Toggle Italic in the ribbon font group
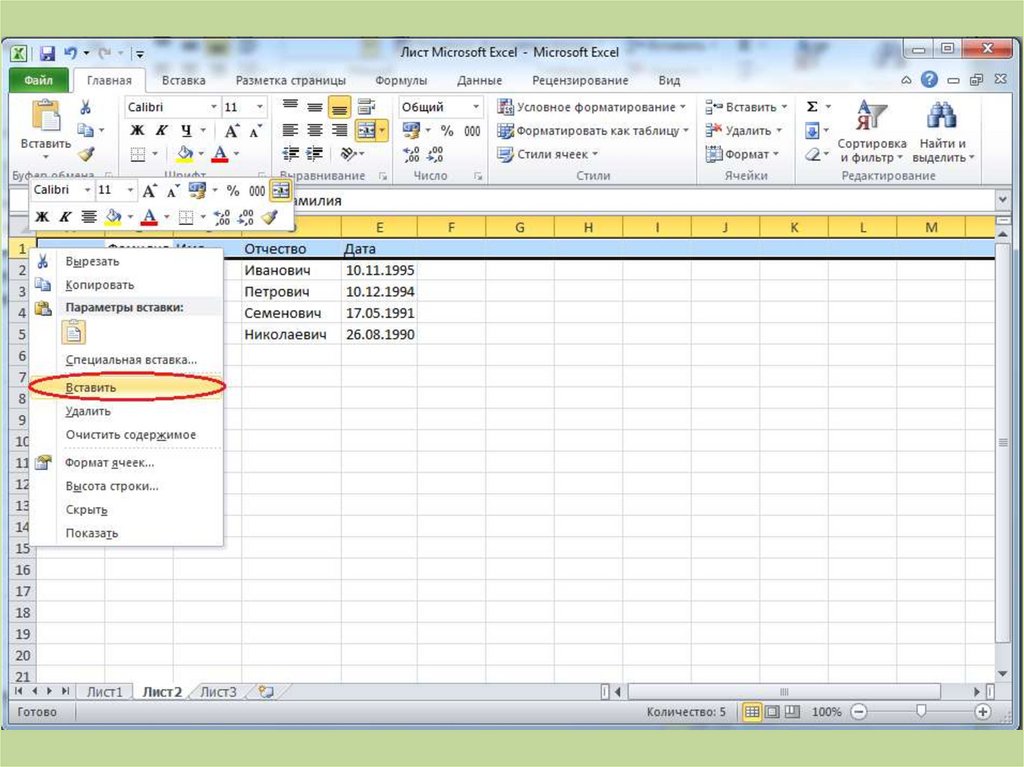 click(x=162, y=131)
